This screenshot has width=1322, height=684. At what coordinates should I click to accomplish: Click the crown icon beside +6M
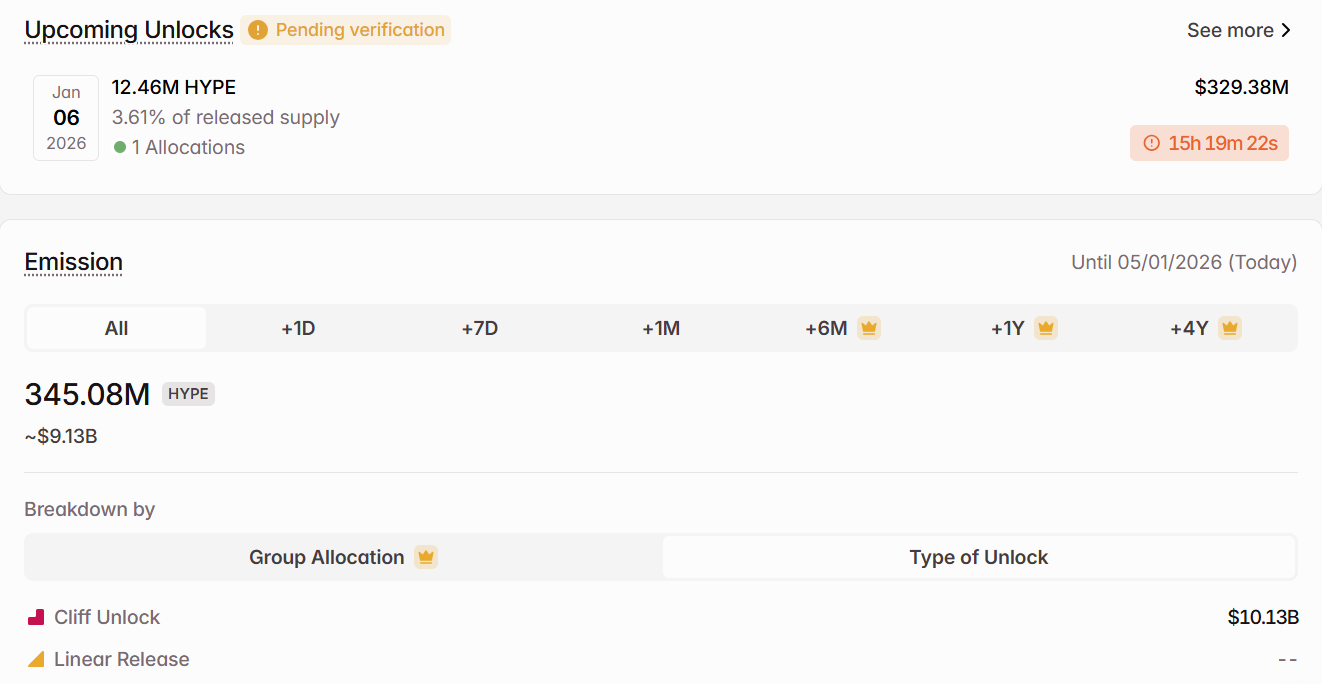869,328
